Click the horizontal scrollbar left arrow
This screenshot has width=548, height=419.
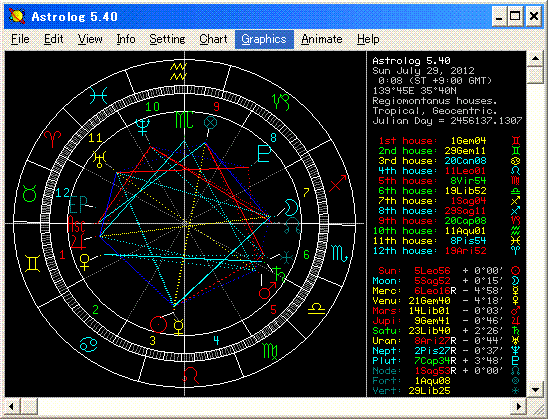[12, 406]
